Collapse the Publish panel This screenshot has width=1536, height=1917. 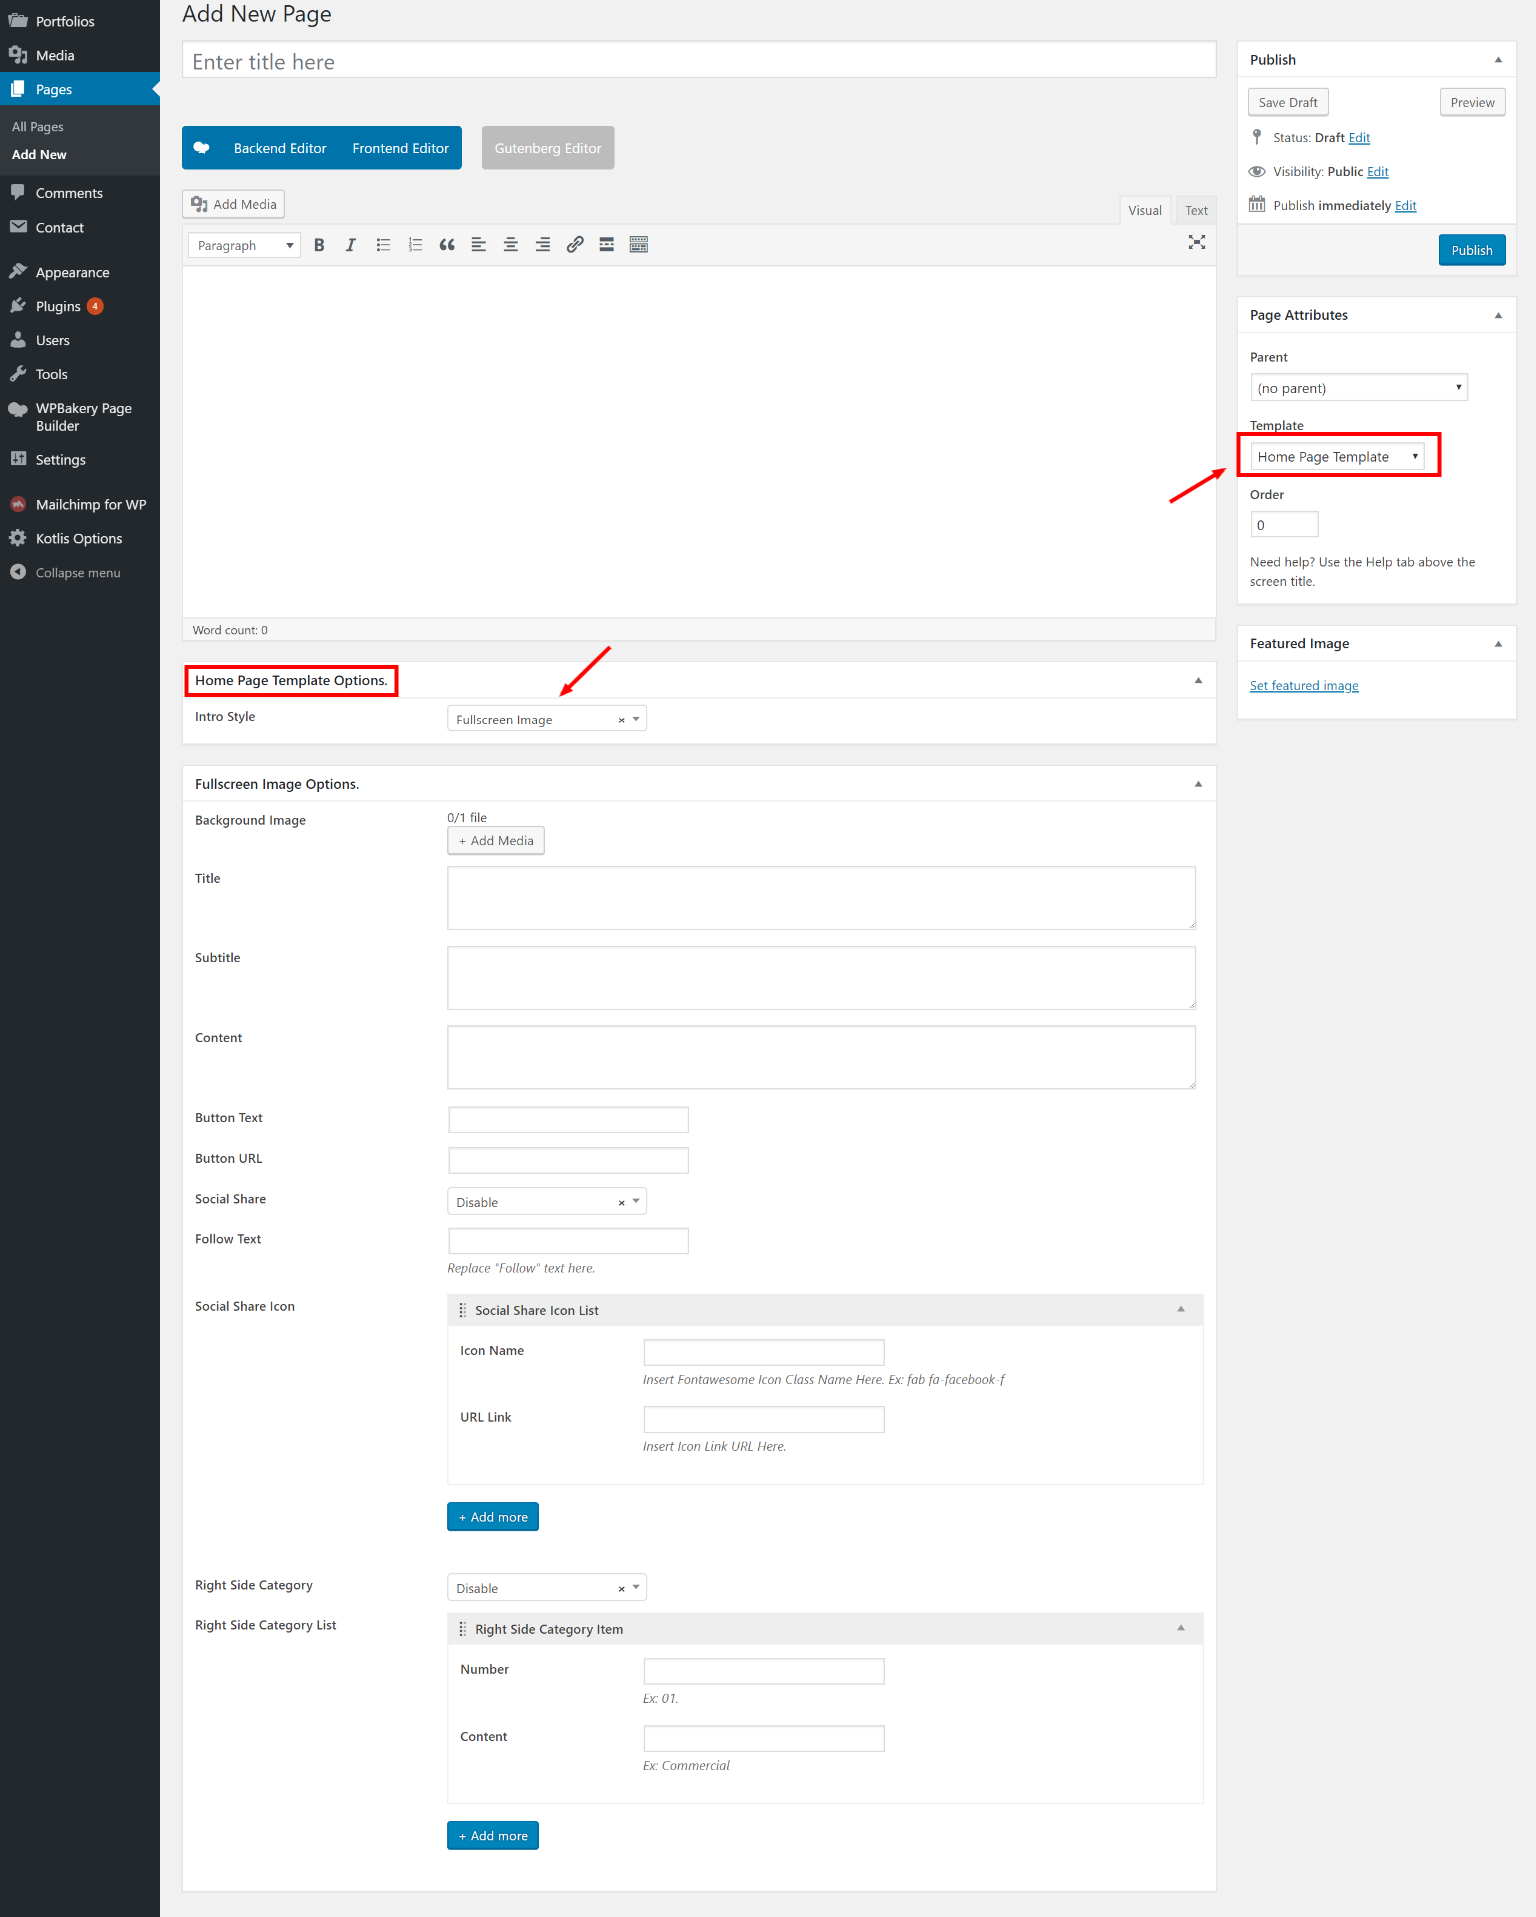tap(1498, 60)
